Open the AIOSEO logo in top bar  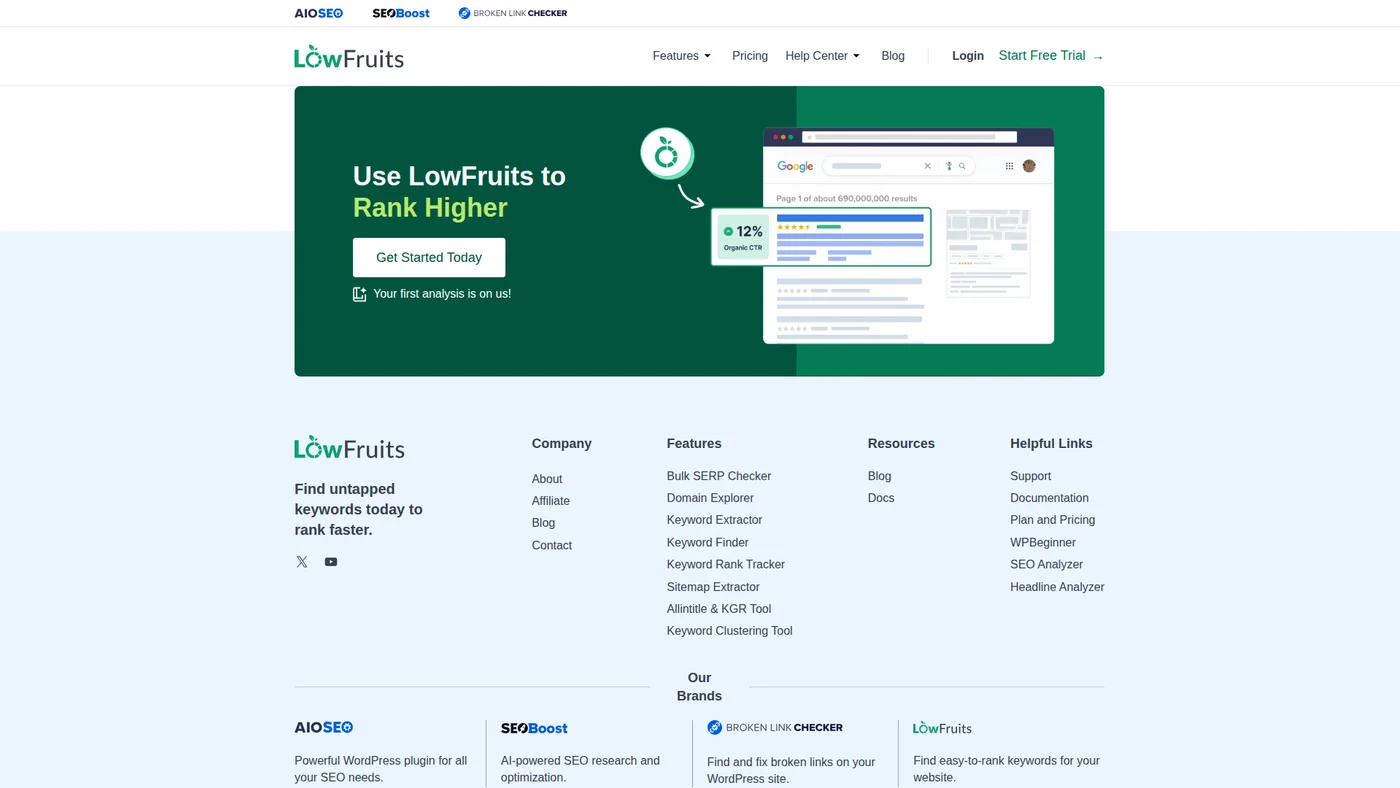point(319,13)
